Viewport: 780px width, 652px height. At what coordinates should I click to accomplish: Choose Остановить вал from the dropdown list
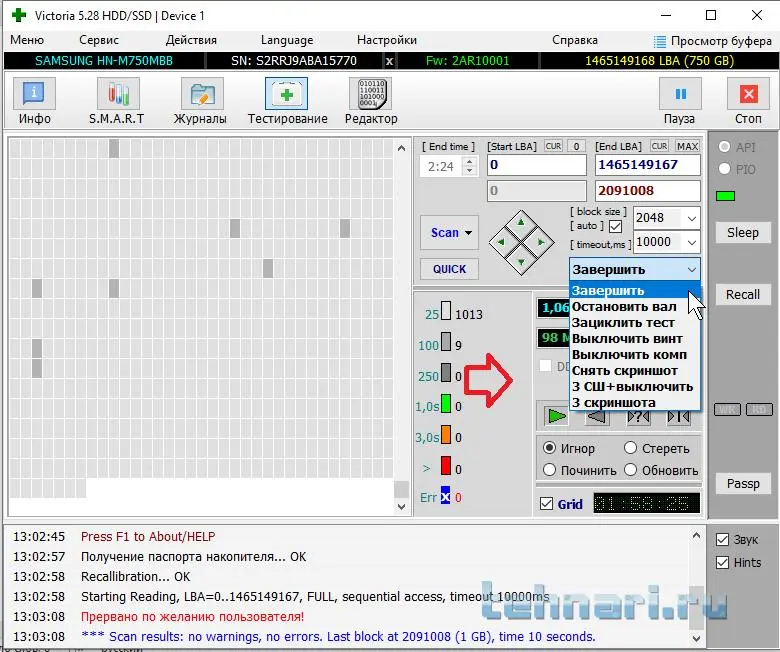(x=635, y=307)
